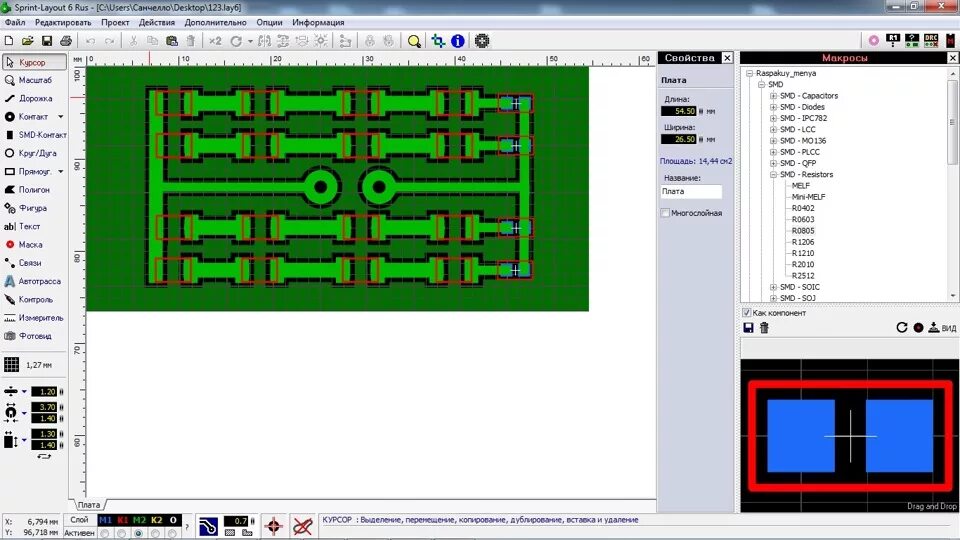Viewport: 960px width, 540px height.
Task: Click the pink ring macros icon
Action: pyautogui.click(x=874, y=41)
